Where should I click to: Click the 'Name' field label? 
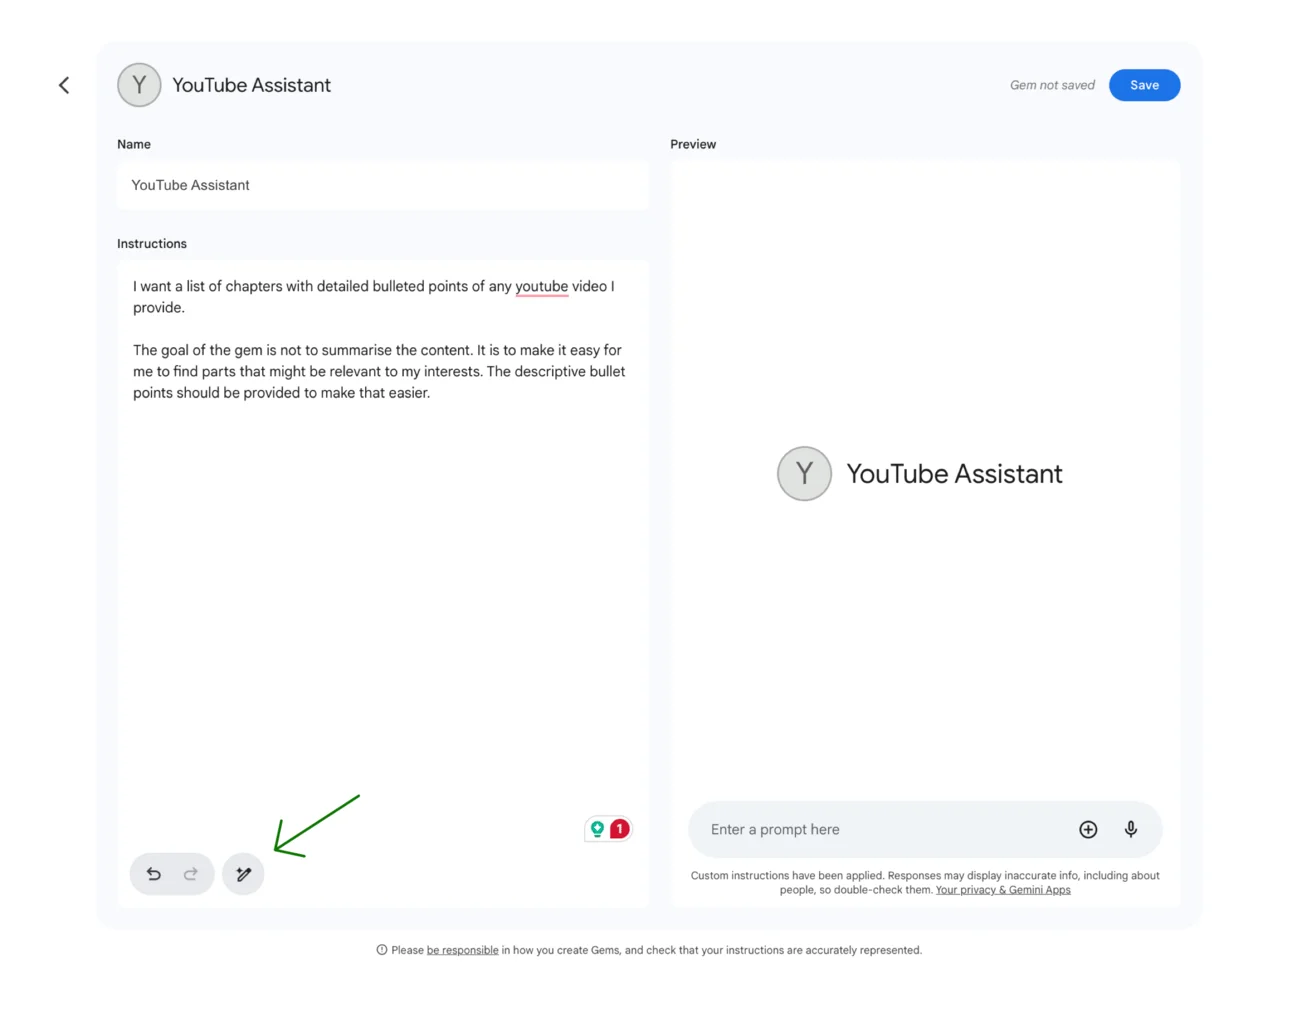pos(134,144)
